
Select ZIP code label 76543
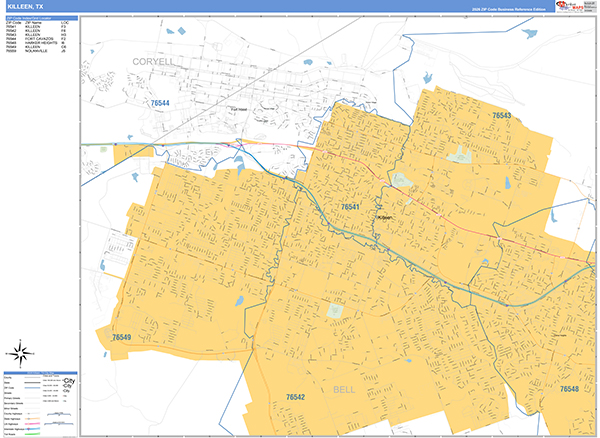point(501,115)
